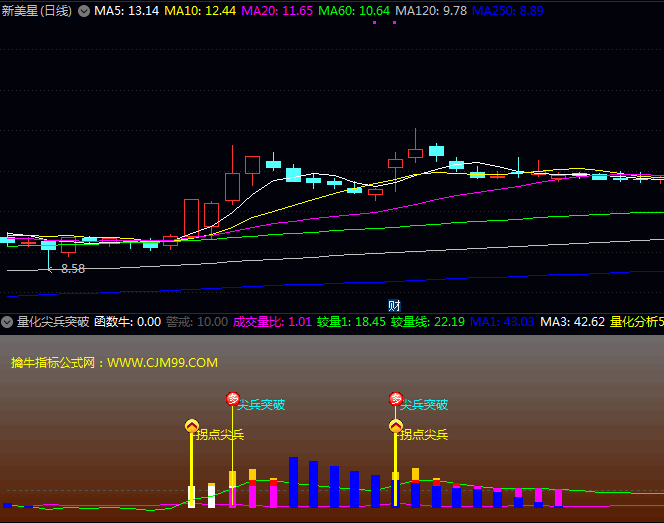The height and width of the screenshot is (523, 664).
Task: Select the MA120 indicator label
Action: [x=431, y=10]
